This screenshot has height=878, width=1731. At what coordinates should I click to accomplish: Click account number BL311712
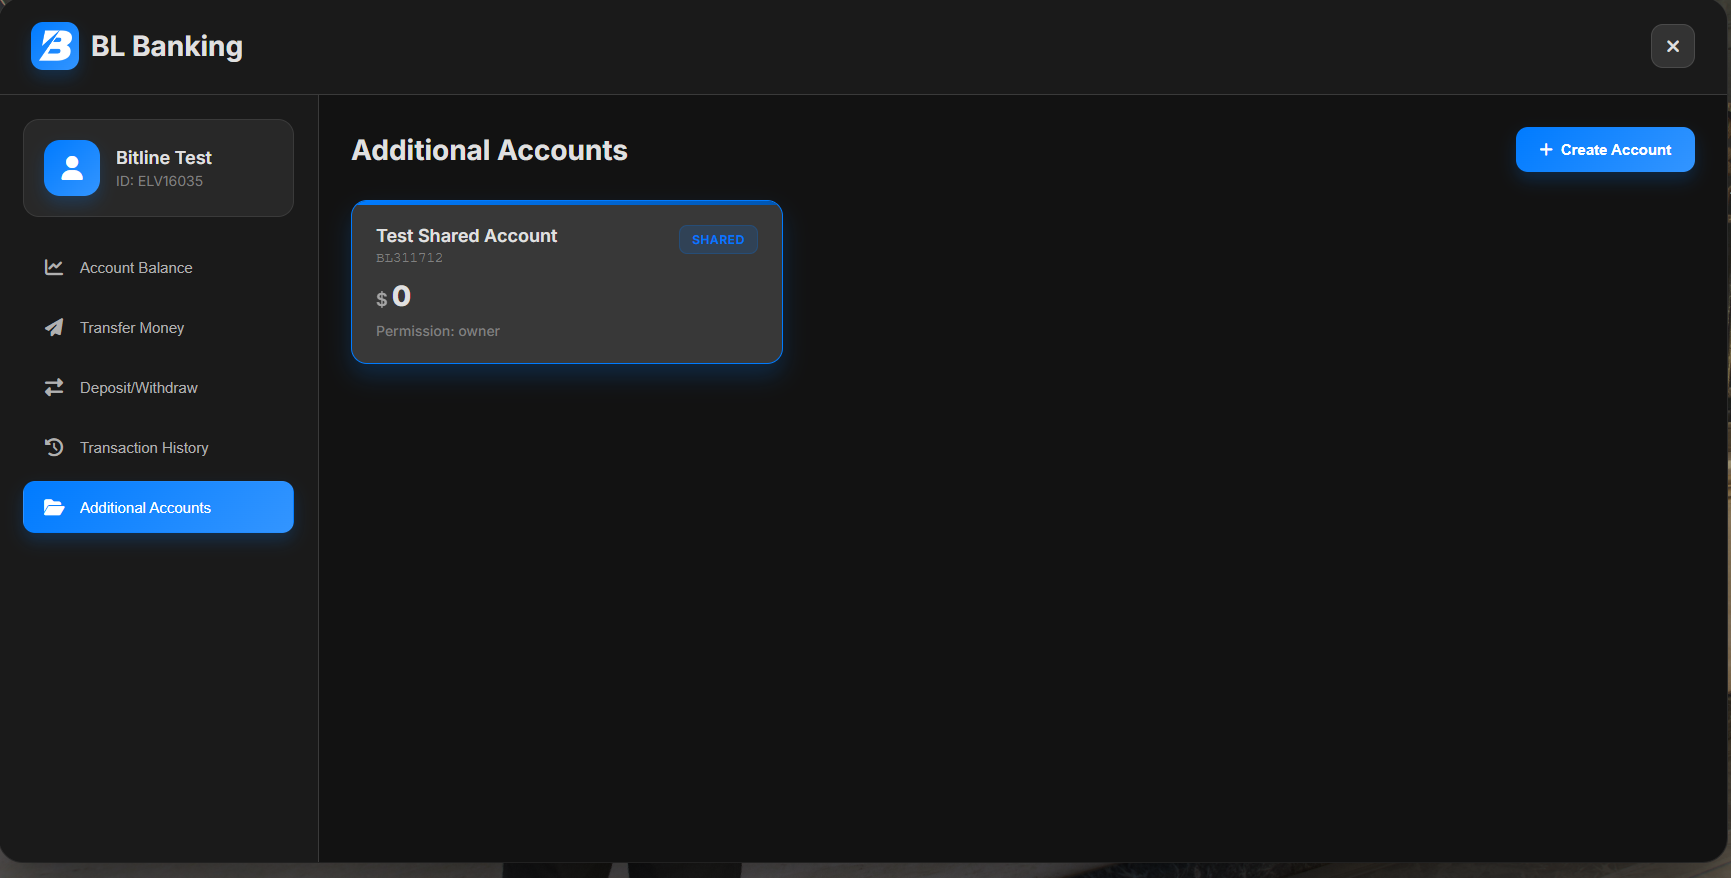click(x=409, y=258)
